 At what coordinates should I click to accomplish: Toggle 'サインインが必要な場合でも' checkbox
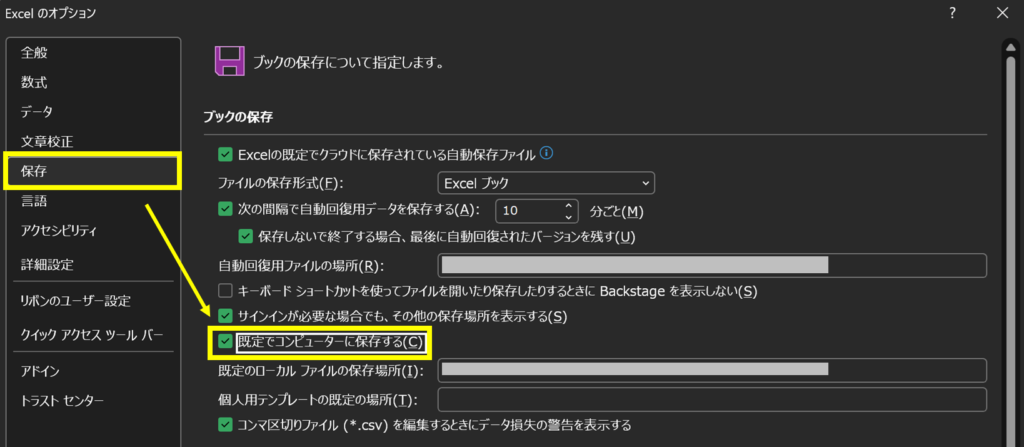coord(225,317)
